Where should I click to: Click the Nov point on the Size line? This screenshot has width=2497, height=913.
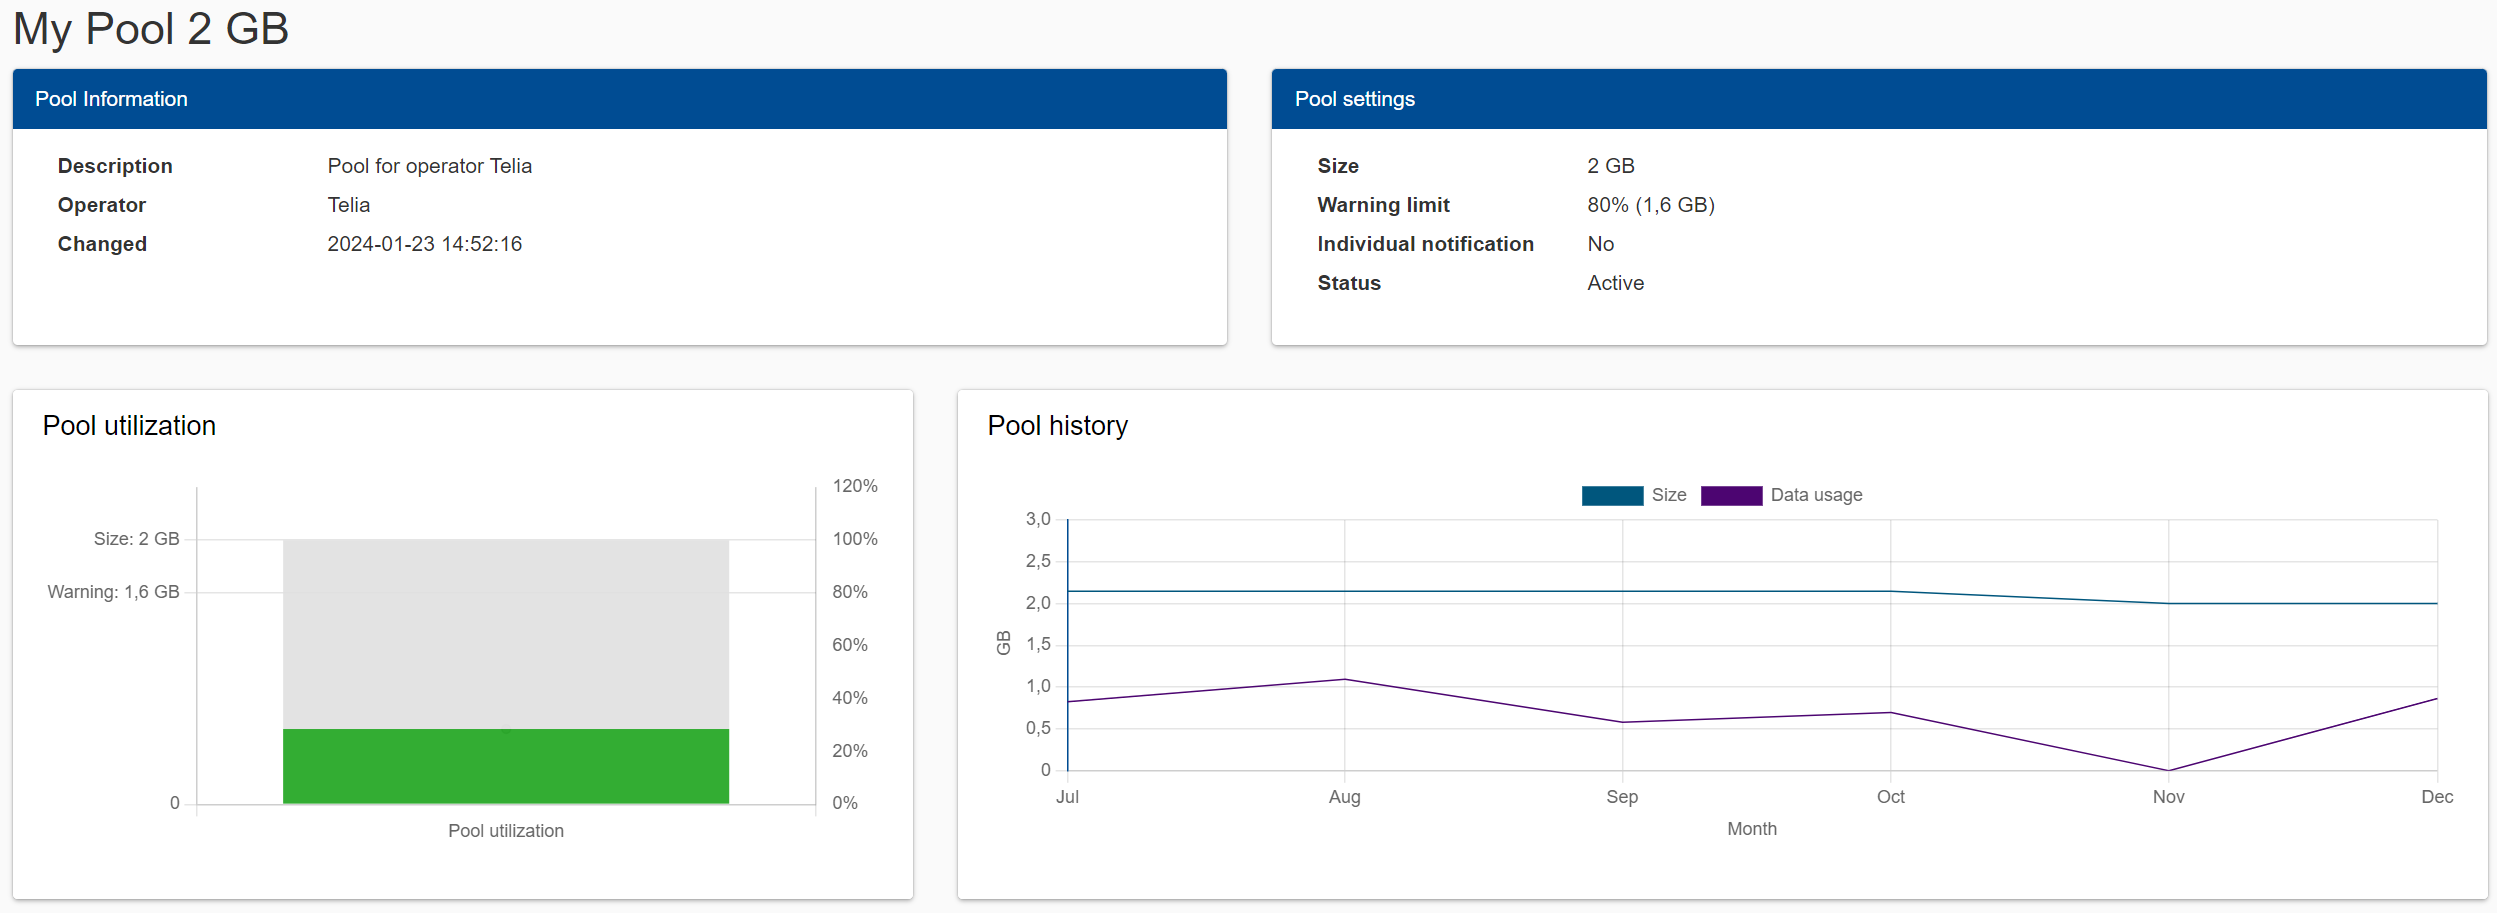pyautogui.click(x=2168, y=603)
